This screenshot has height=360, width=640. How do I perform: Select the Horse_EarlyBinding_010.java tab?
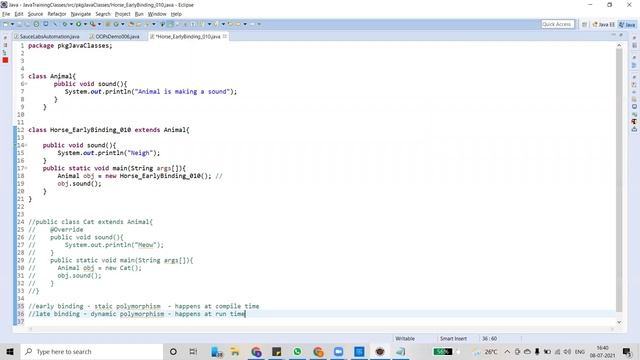188,36
